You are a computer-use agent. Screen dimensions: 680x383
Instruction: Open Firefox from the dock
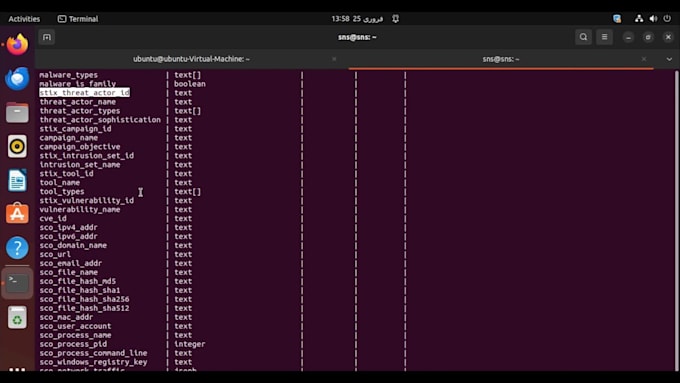point(17,44)
